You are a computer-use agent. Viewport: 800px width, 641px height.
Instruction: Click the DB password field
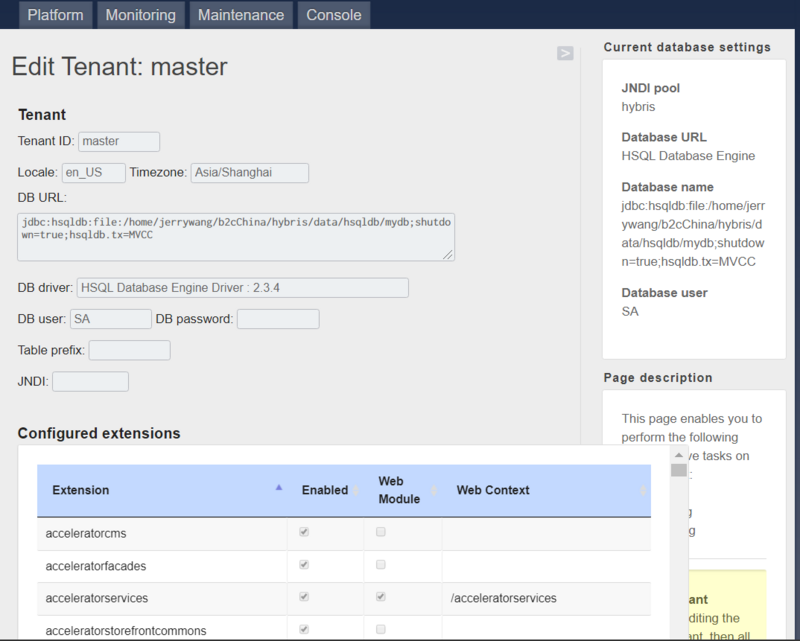click(x=278, y=319)
